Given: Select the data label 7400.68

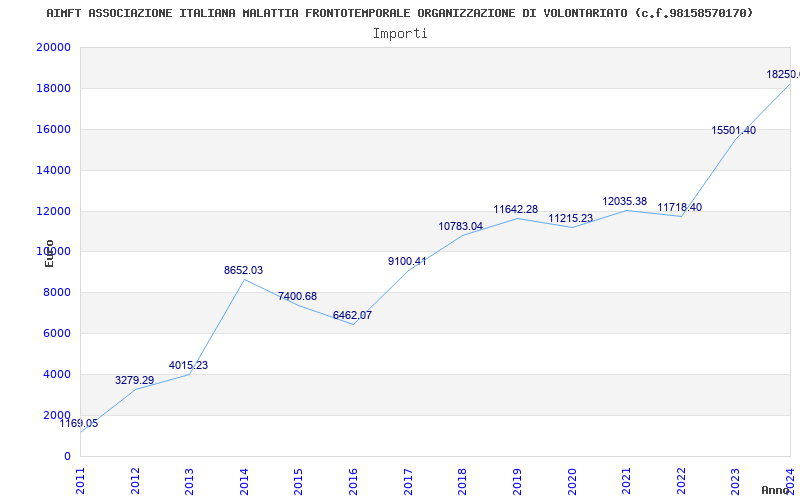Looking at the screenshot, I should point(297,296).
